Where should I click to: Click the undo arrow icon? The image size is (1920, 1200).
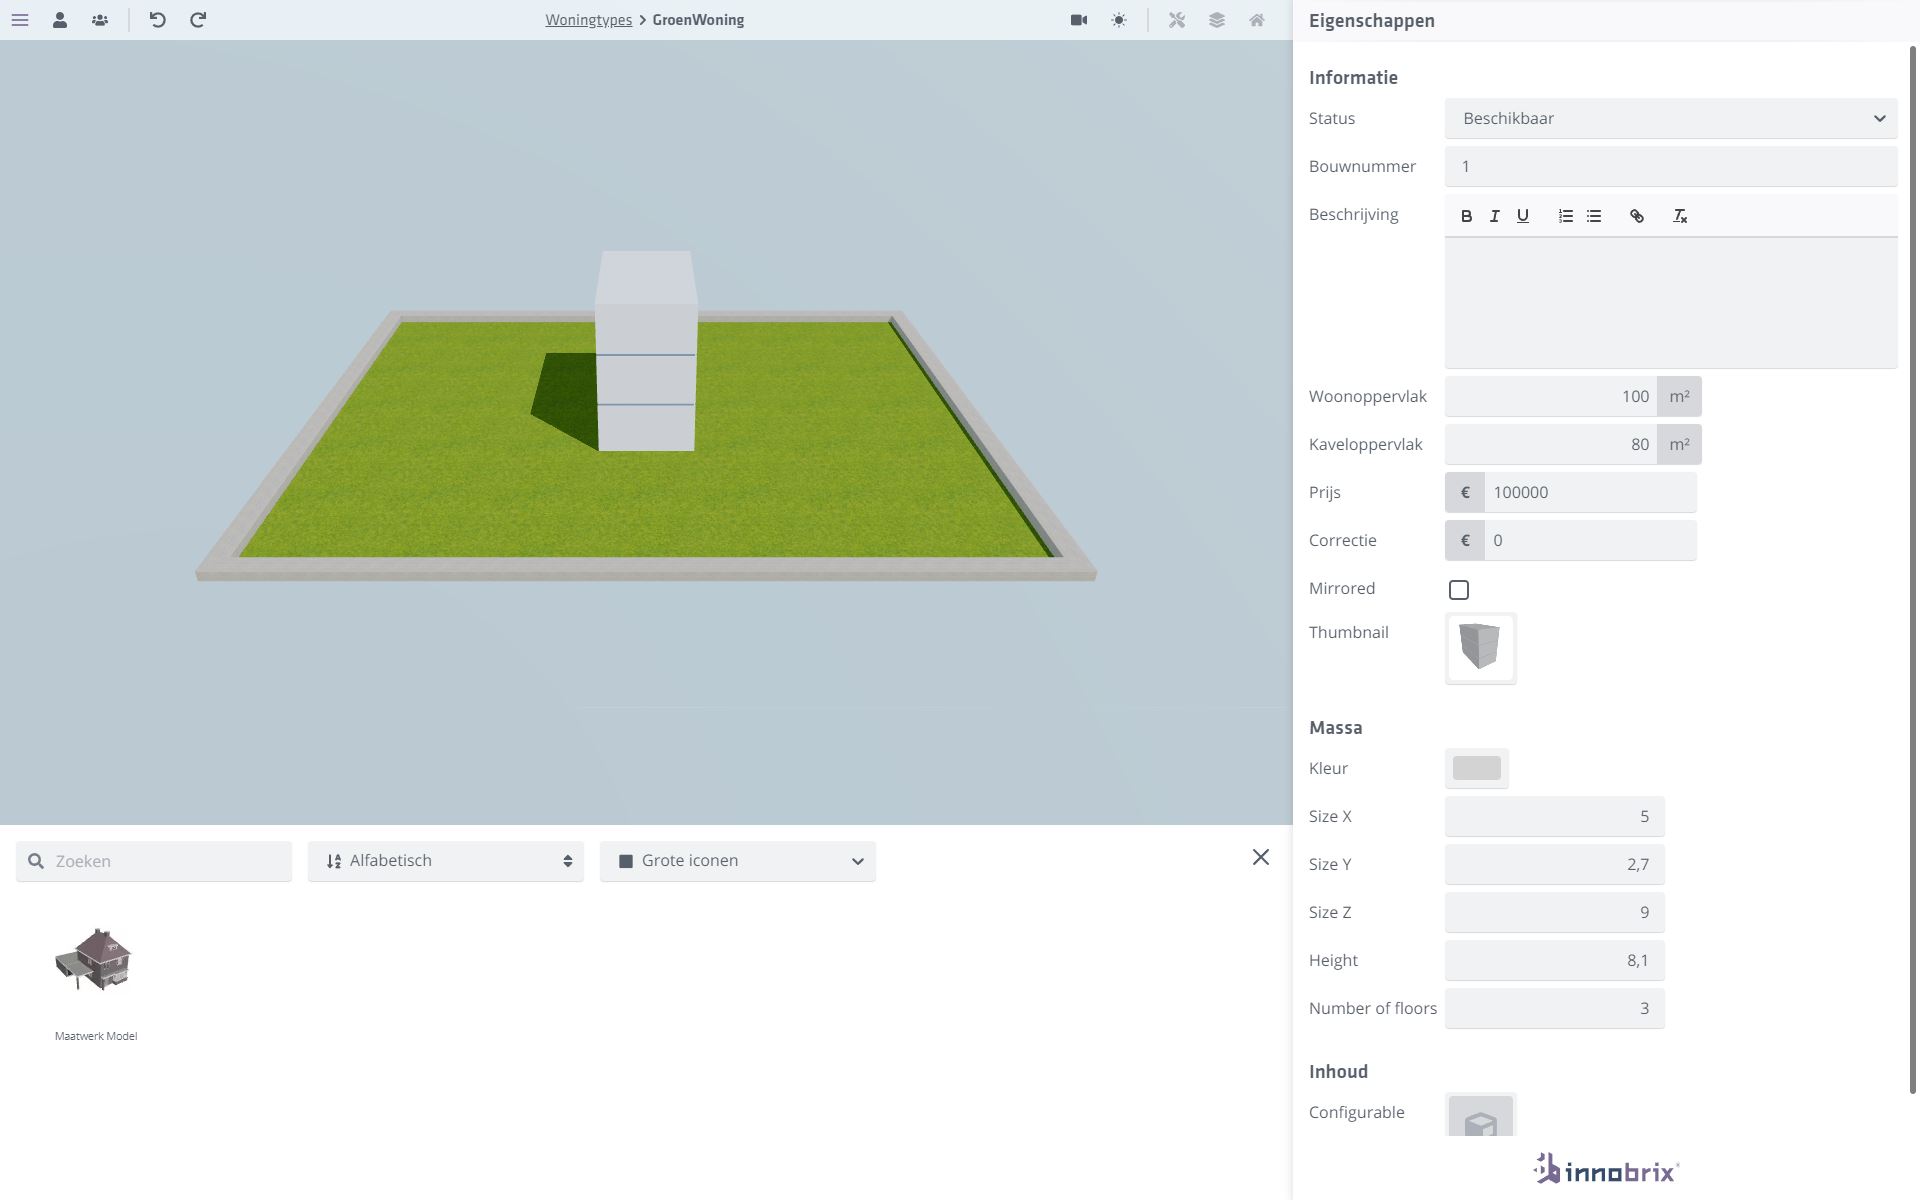point(156,19)
